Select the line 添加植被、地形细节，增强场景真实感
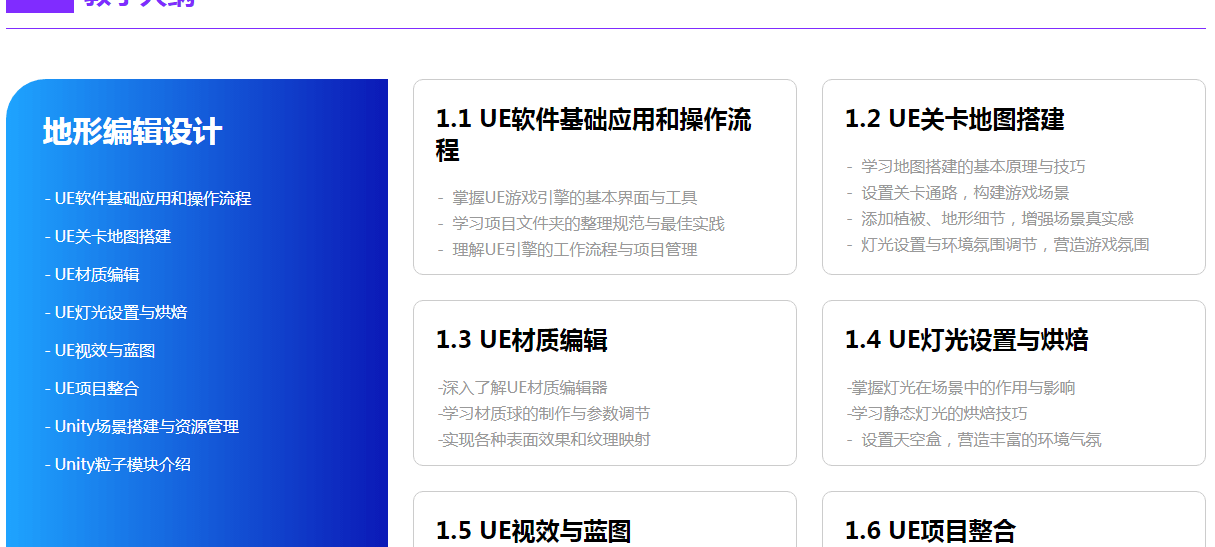The width and height of the screenshot is (1215, 547). (x=990, y=219)
